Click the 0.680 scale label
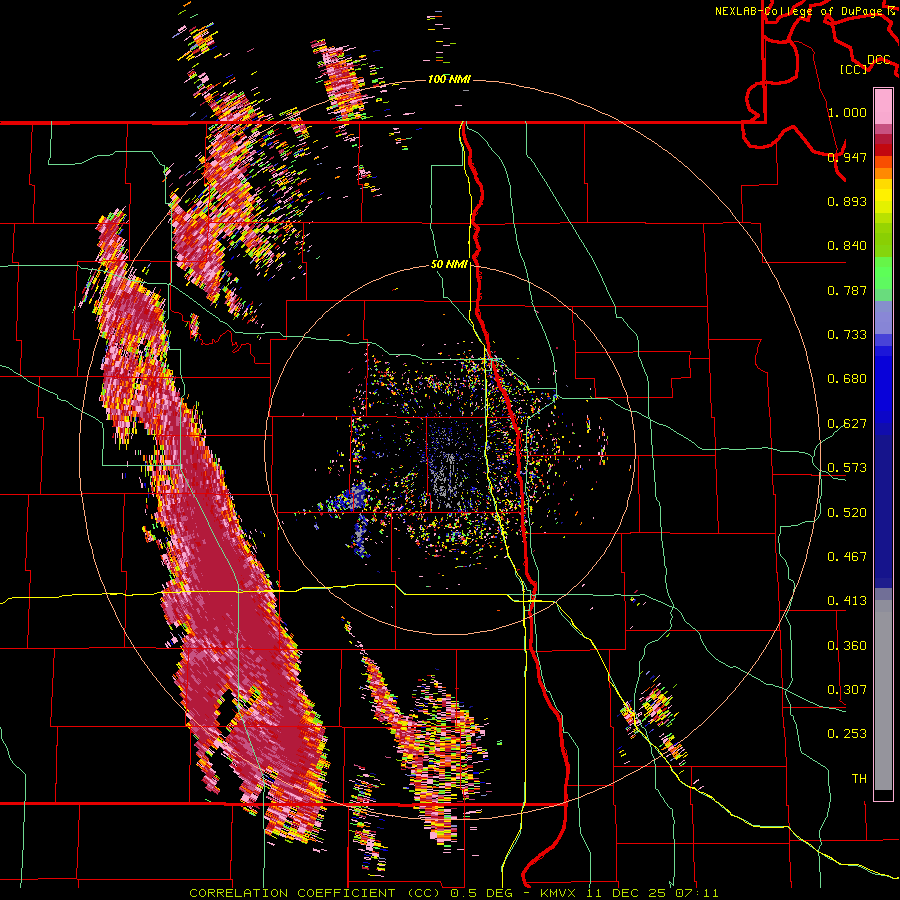The height and width of the screenshot is (900, 900). [847, 379]
